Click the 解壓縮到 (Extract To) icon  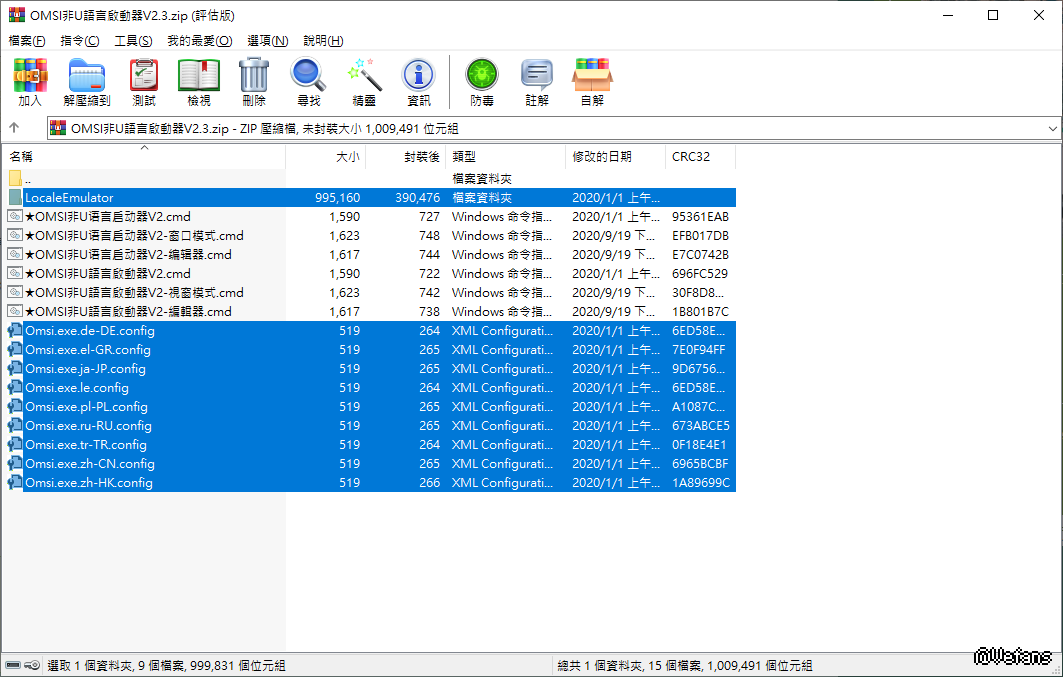tap(87, 82)
